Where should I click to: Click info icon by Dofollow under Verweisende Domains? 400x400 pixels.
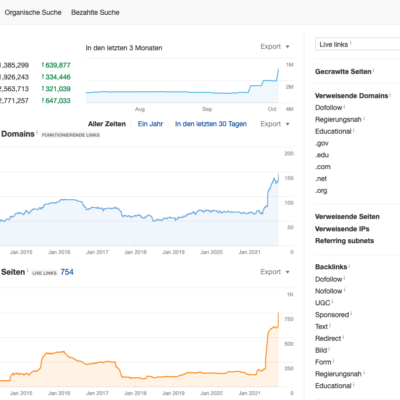[344, 106]
